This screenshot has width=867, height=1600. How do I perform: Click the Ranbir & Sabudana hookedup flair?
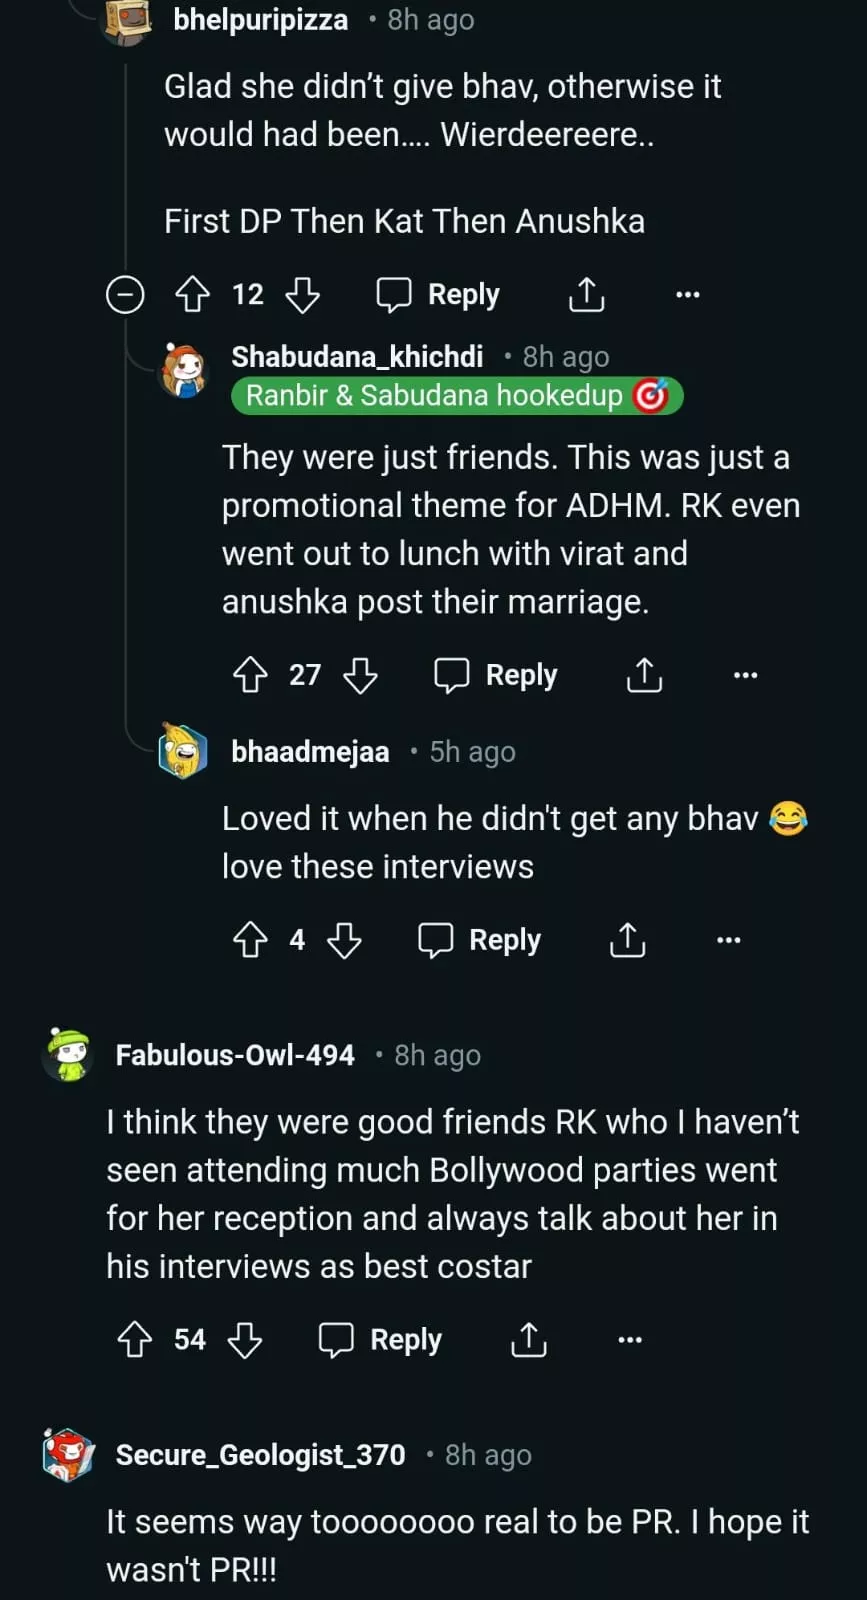click(x=456, y=396)
